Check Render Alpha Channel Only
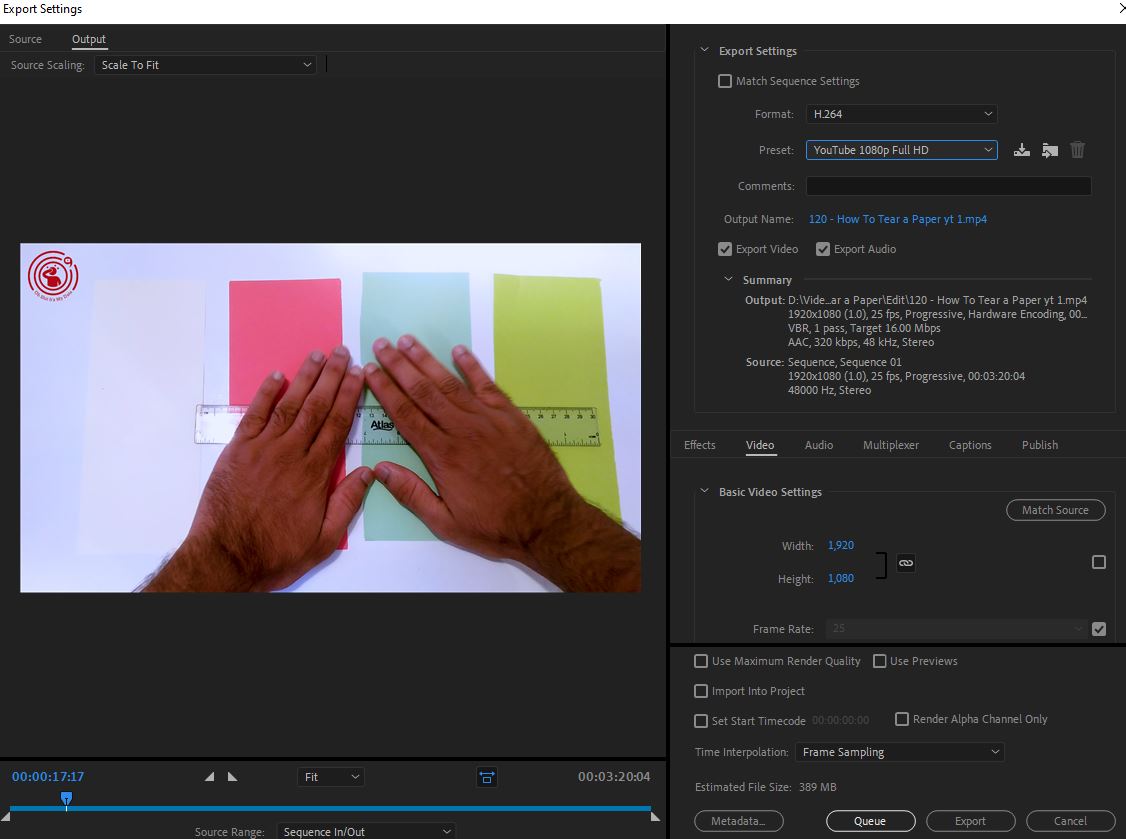Image resolution: width=1126 pixels, height=839 pixels. point(902,719)
